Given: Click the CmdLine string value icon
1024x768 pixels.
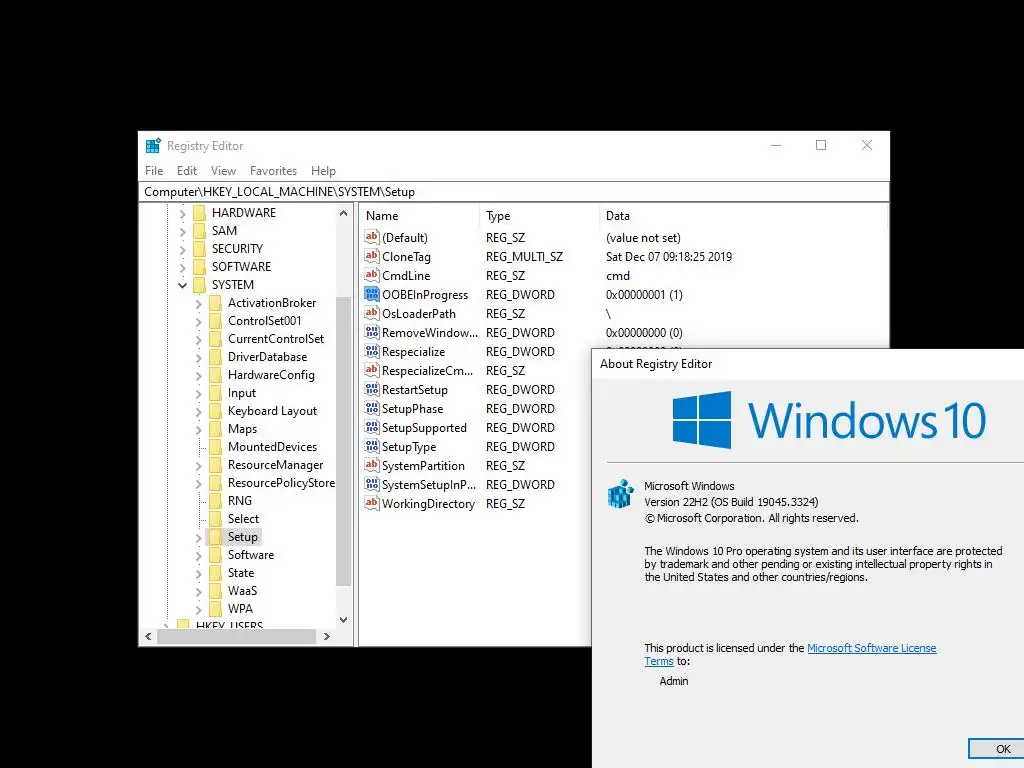Looking at the screenshot, I should coord(372,275).
